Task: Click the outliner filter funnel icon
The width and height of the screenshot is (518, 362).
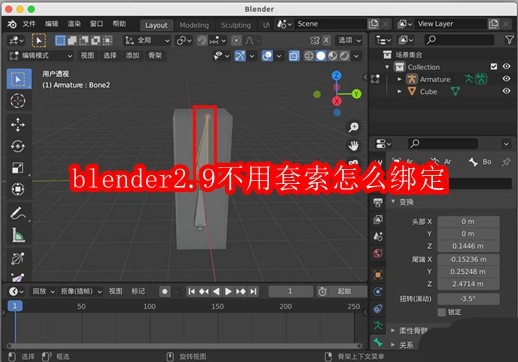Action: click(x=509, y=40)
